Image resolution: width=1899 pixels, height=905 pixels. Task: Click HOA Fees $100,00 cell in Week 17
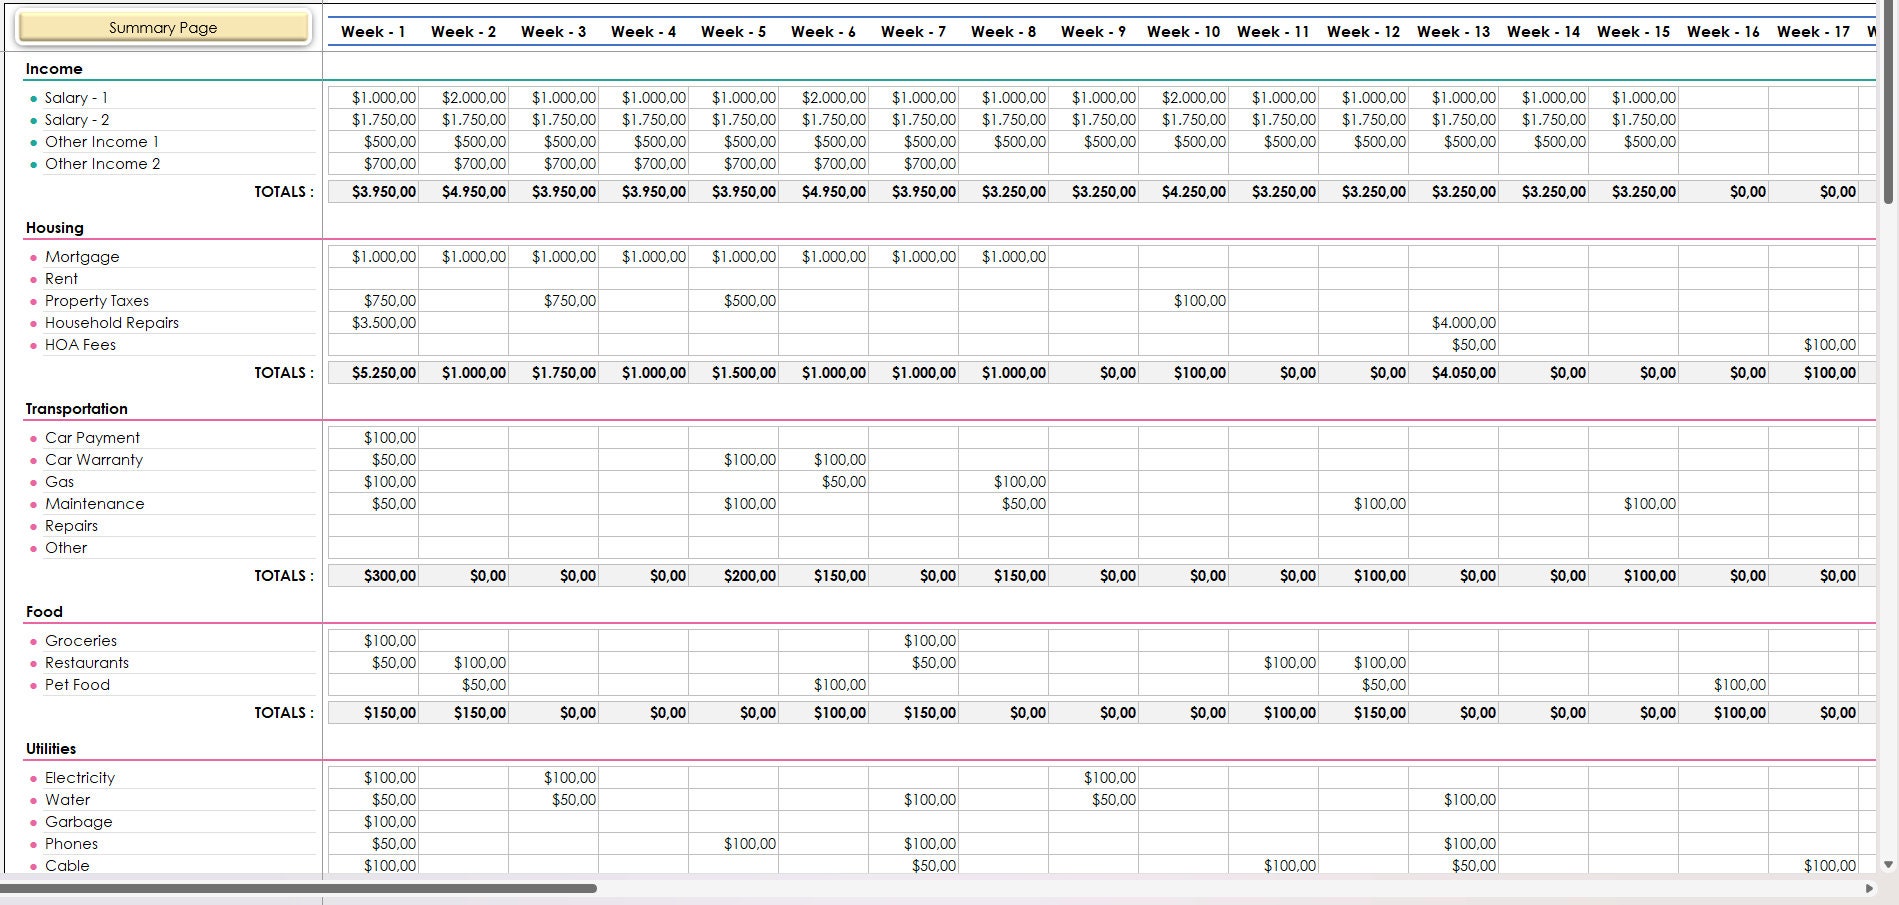tap(1814, 345)
